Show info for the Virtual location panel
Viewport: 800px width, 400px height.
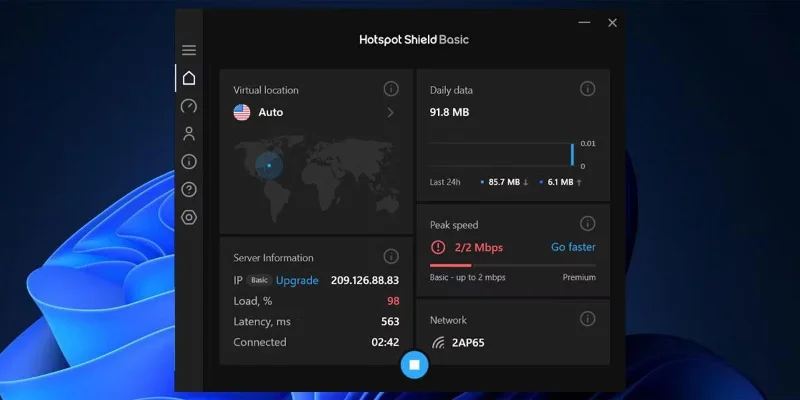point(391,89)
